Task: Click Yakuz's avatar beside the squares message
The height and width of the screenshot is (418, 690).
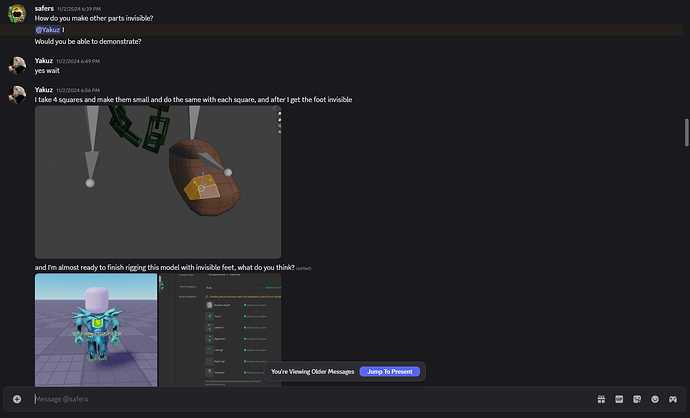Action: click(17, 95)
